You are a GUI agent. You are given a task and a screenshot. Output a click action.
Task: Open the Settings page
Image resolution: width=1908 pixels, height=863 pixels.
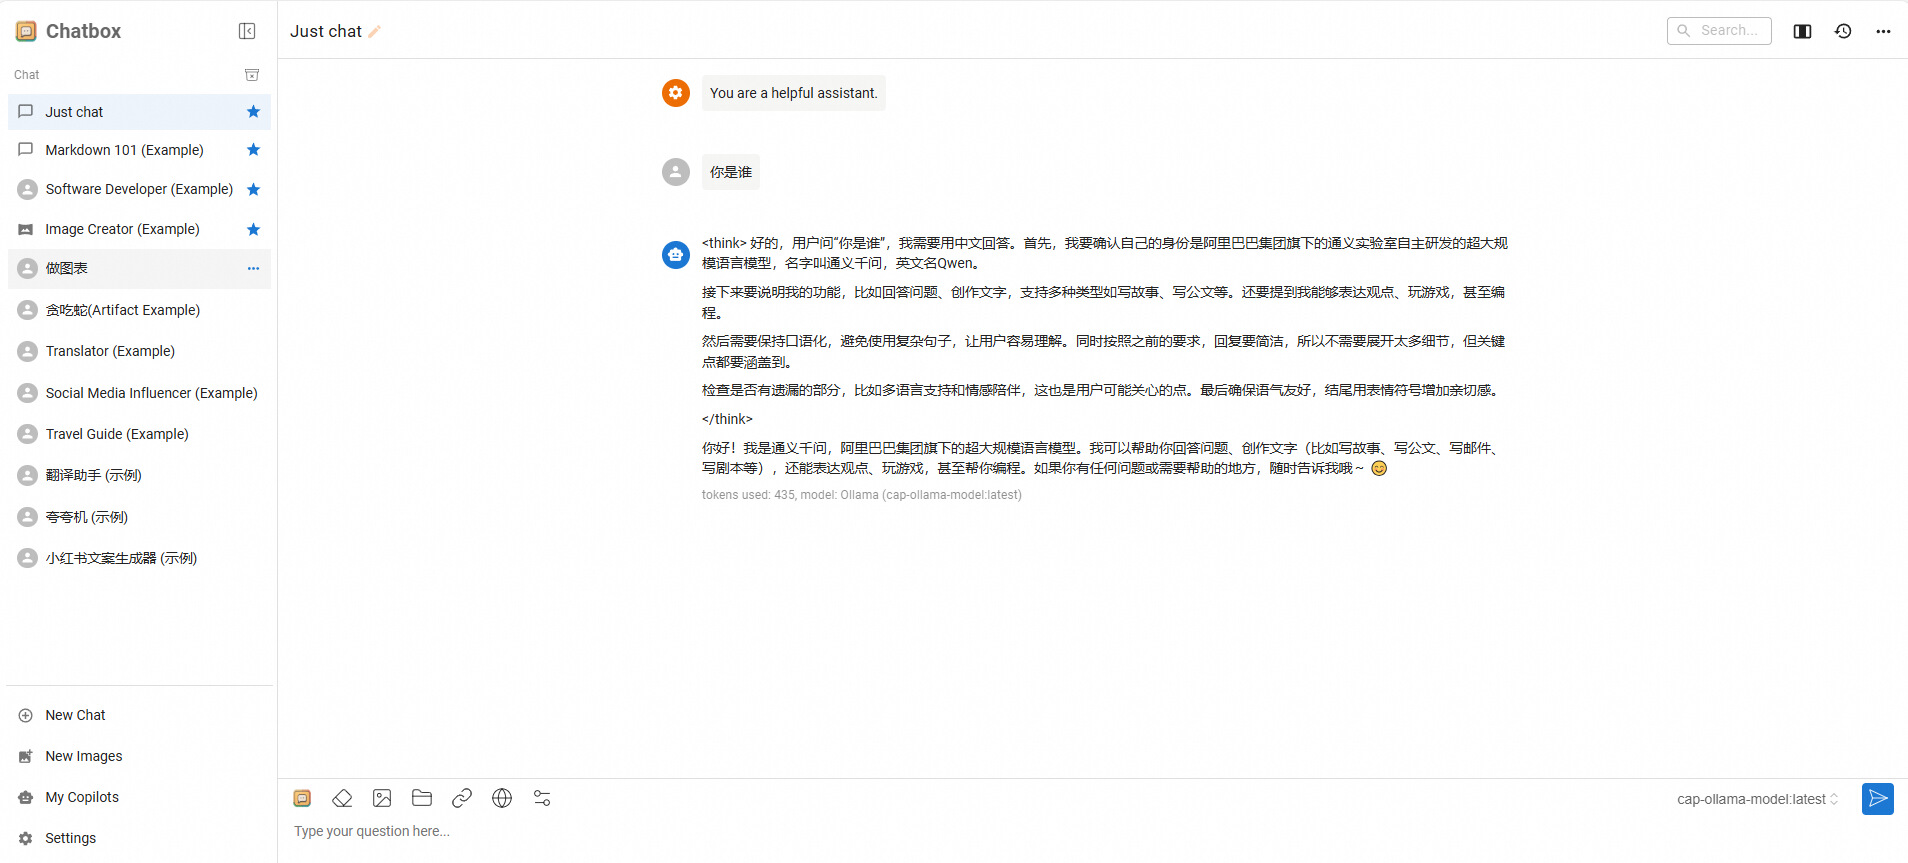tap(70, 838)
